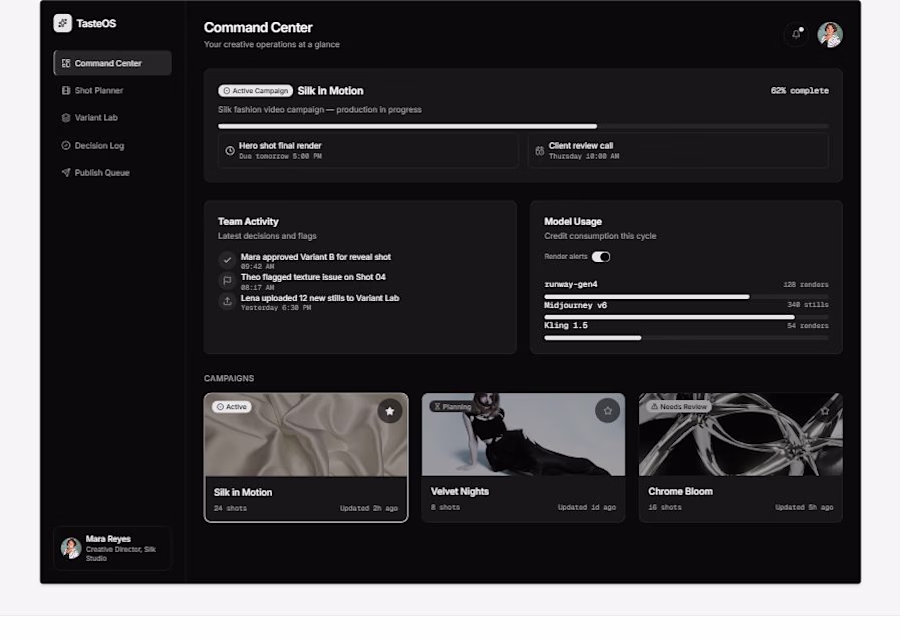Click 'Lena uploaded 12 new stills to Variant Lab'
This screenshot has height=640, width=900.
point(320,298)
